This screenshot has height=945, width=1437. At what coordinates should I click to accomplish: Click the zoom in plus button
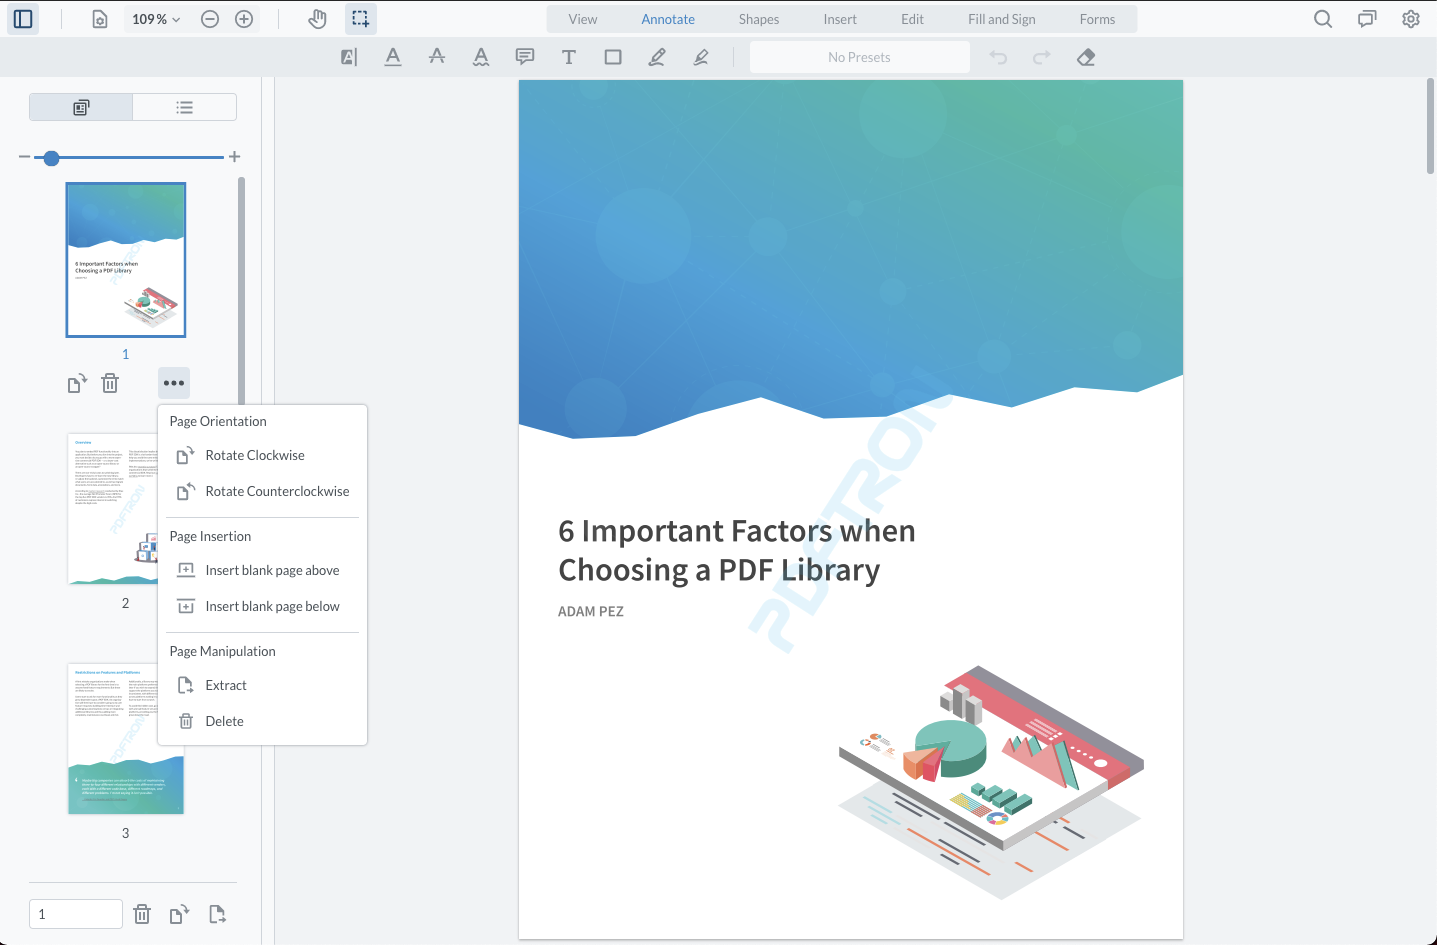pos(244,19)
